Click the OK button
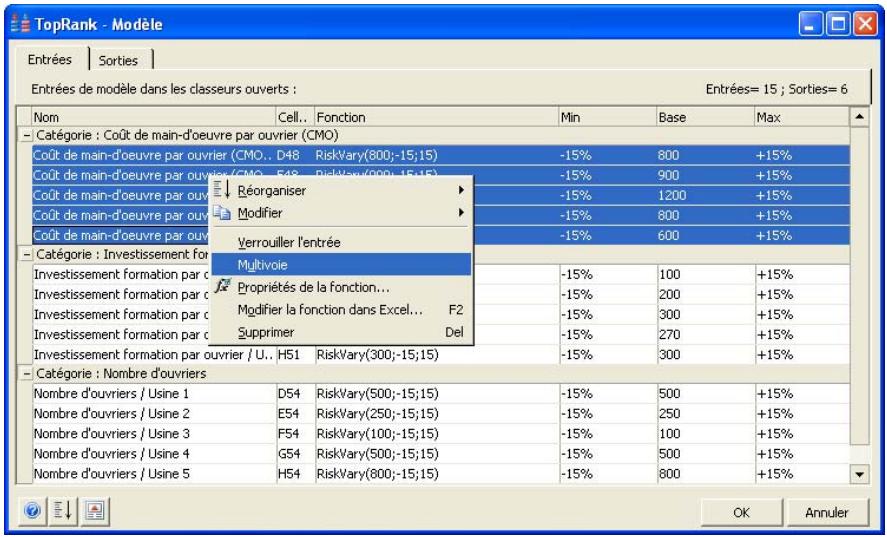887x537 pixels. [x=742, y=512]
